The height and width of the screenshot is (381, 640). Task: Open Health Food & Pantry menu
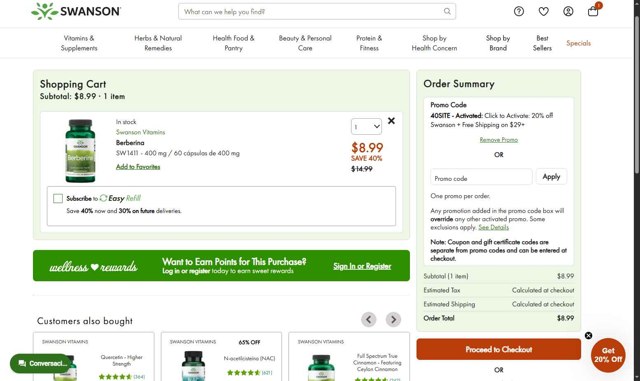[x=233, y=43]
